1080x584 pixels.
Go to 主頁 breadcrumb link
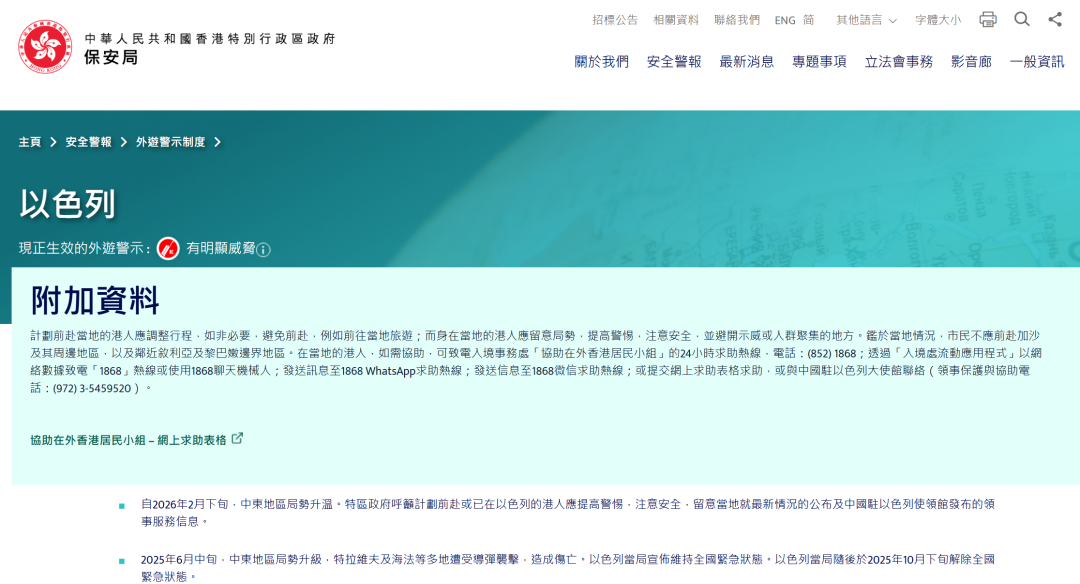pyautogui.click(x=30, y=142)
